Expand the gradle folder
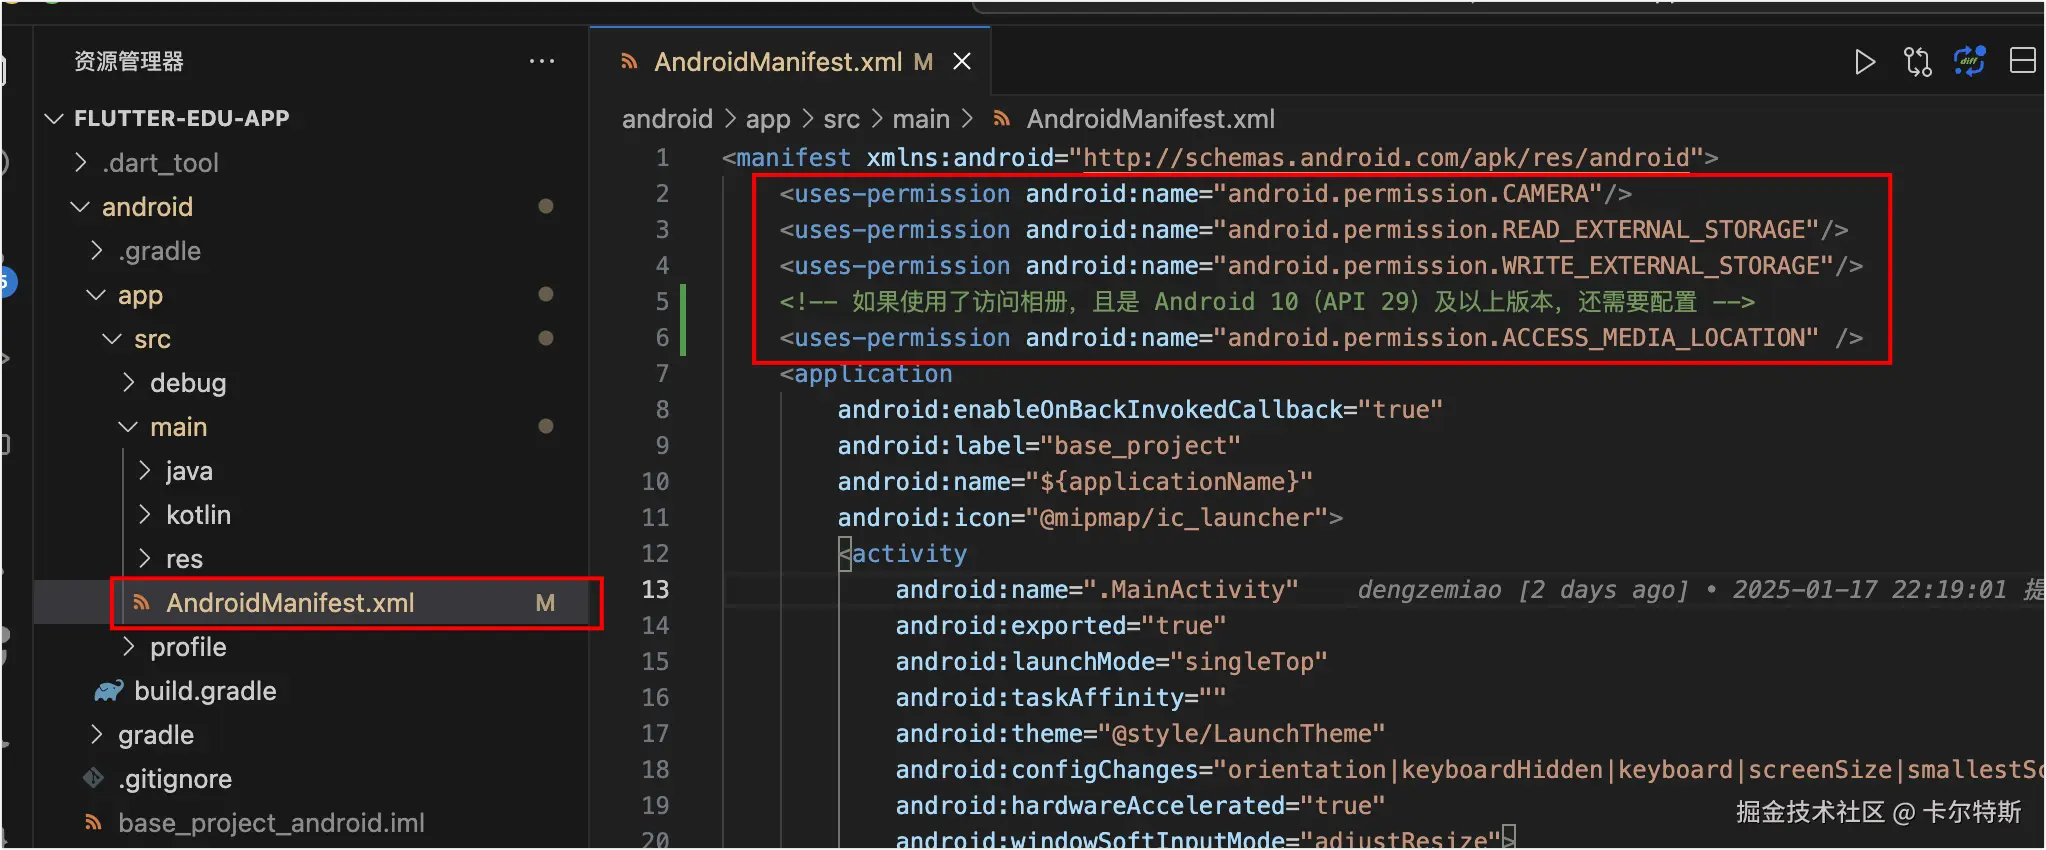The width and height of the screenshot is (2046, 850). pos(97,734)
